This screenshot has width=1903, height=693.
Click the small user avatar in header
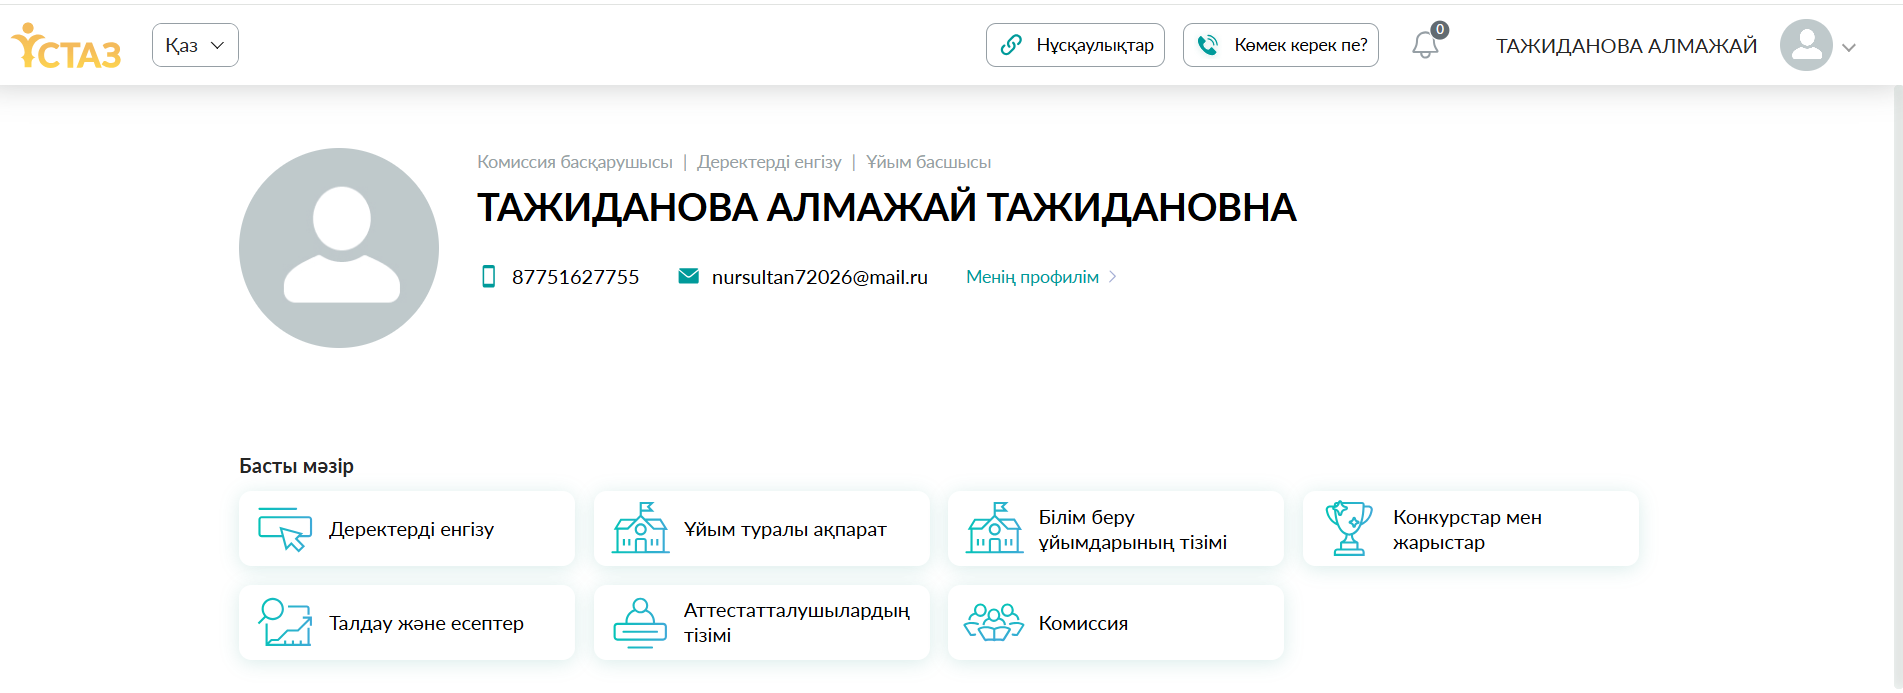(1806, 45)
